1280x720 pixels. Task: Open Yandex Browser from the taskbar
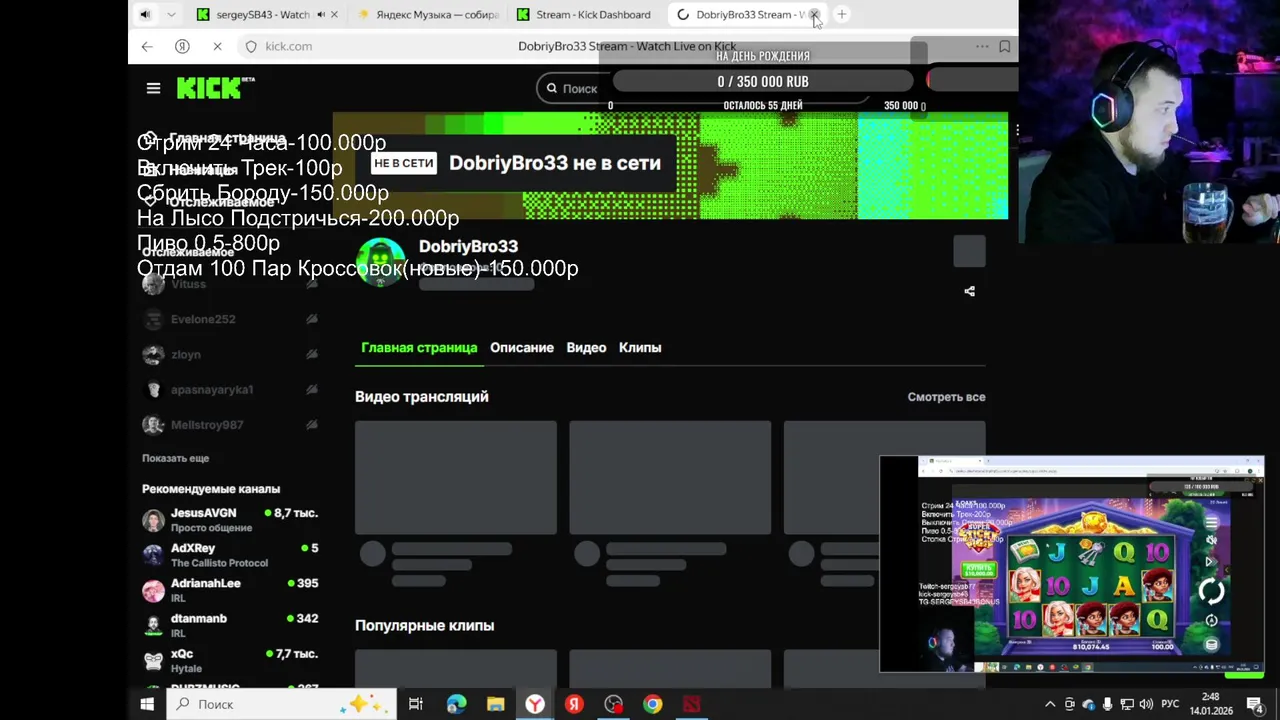click(535, 704)
